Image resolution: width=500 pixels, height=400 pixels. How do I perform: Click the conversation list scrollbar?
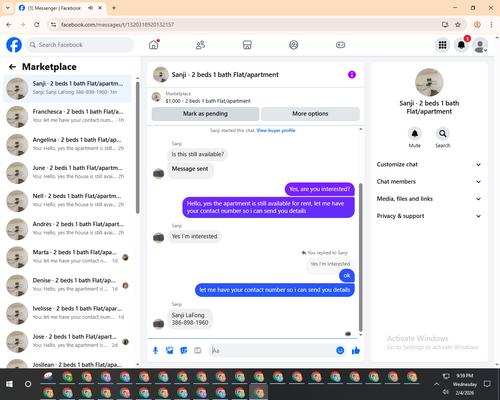pyautogui.click(x=137, y=147)
